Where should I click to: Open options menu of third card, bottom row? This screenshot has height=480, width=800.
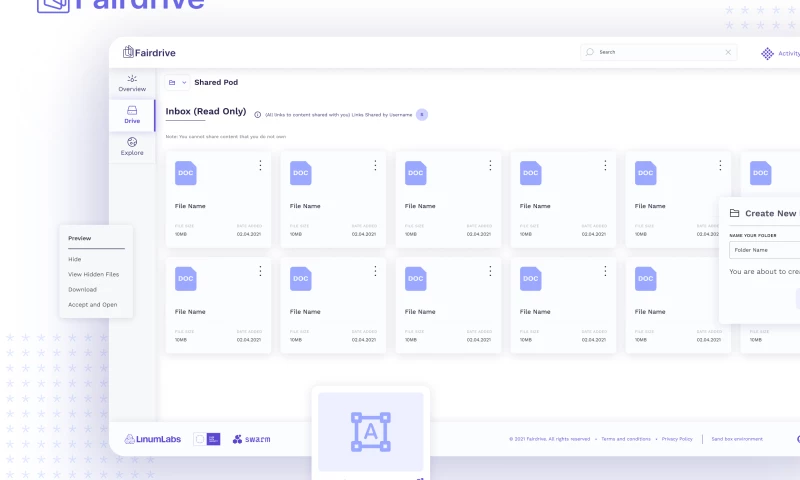click(490, 271)
